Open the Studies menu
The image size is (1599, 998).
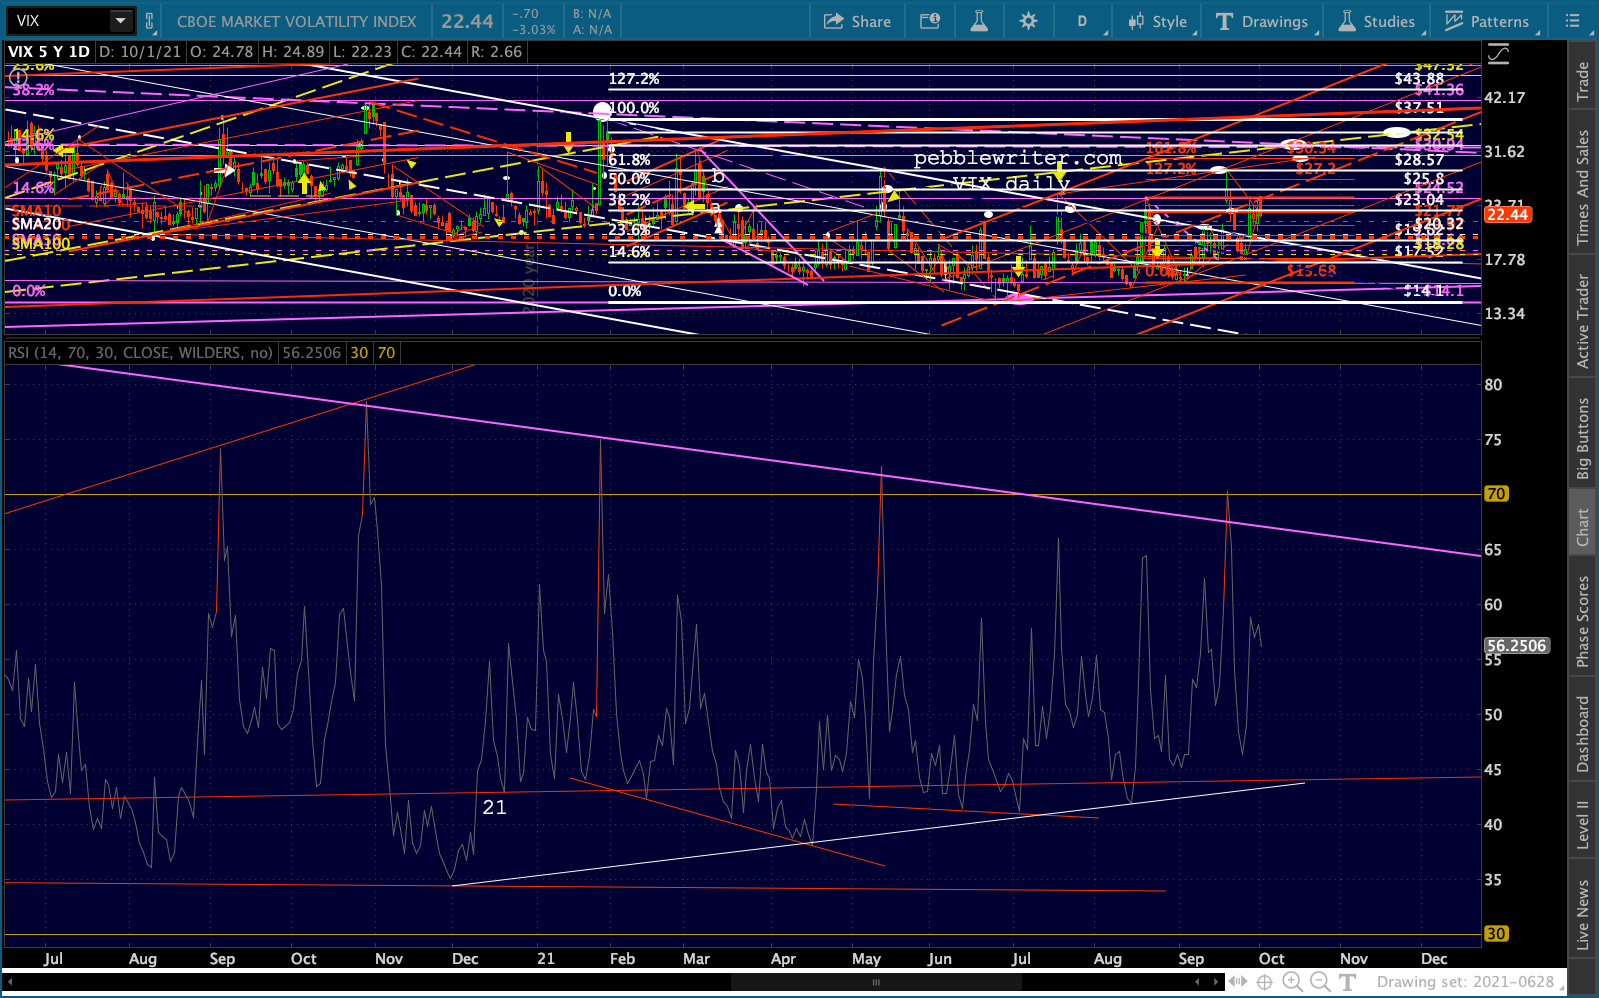[x=1377, y=21]
